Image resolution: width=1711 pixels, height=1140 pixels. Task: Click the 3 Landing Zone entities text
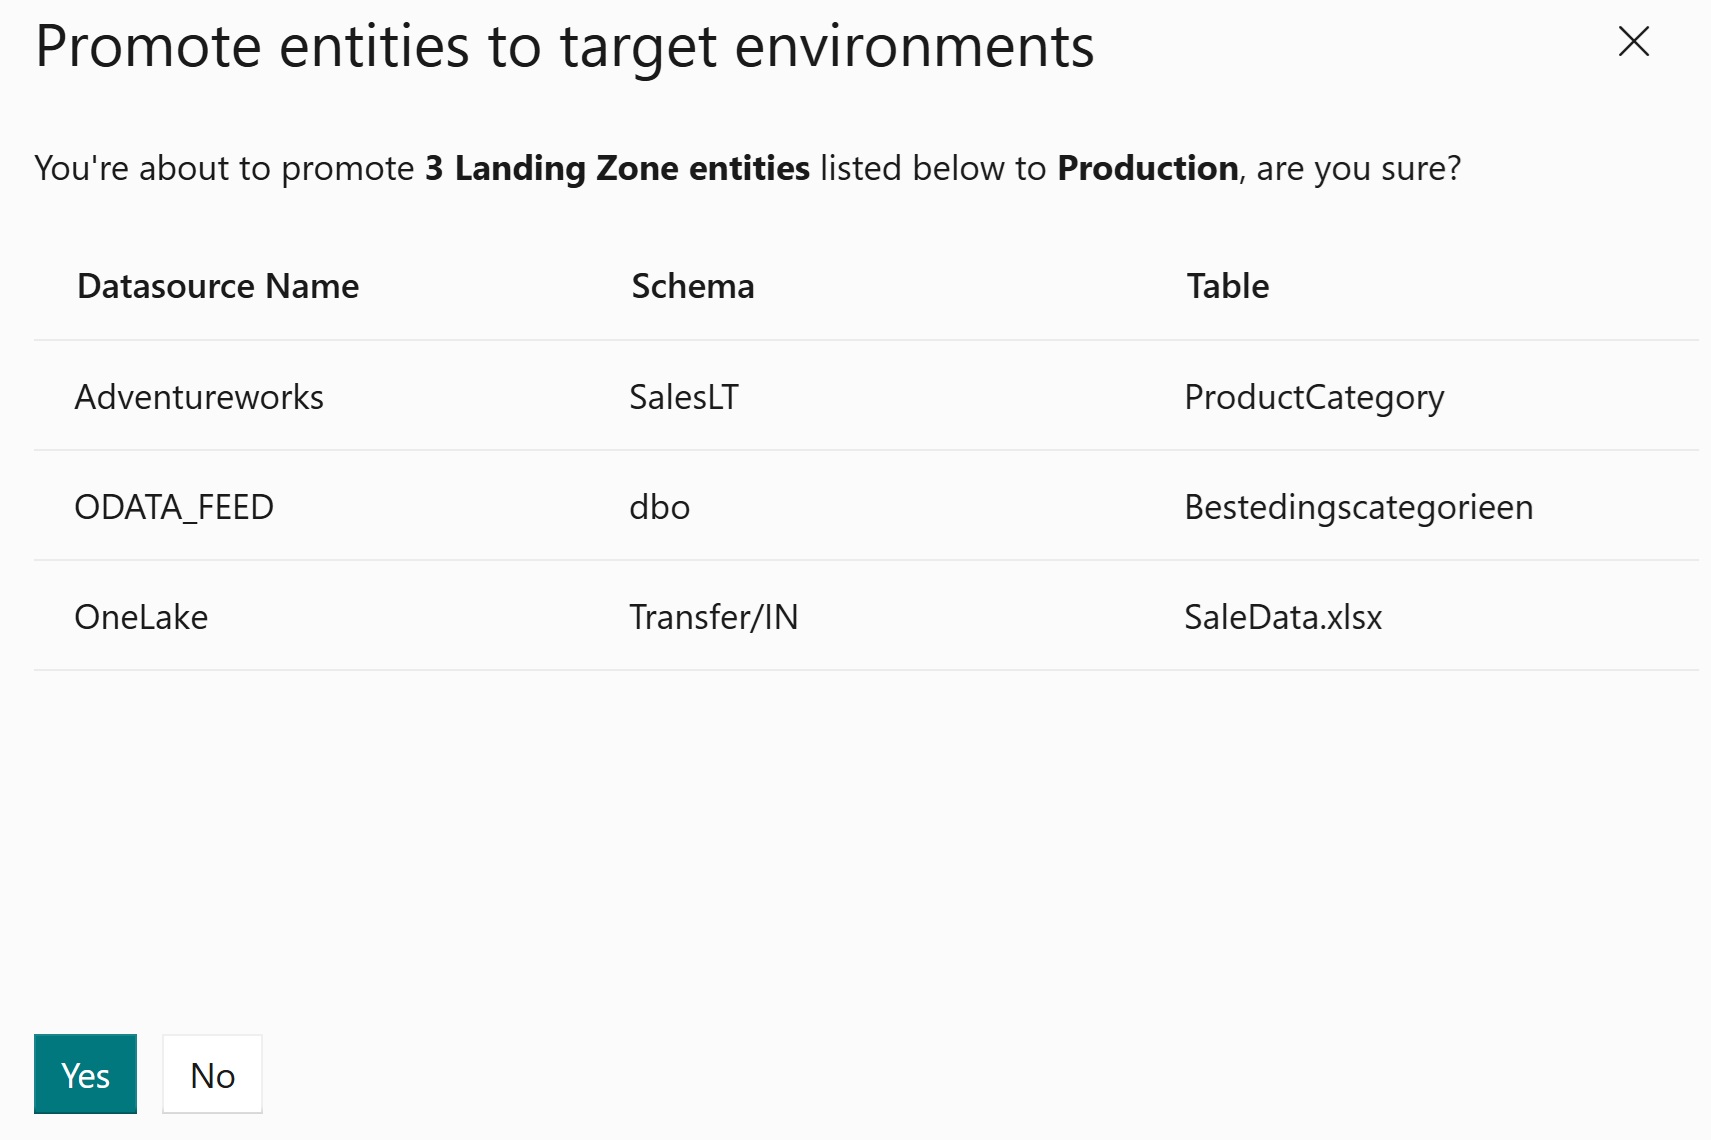(x=617, y=168)
